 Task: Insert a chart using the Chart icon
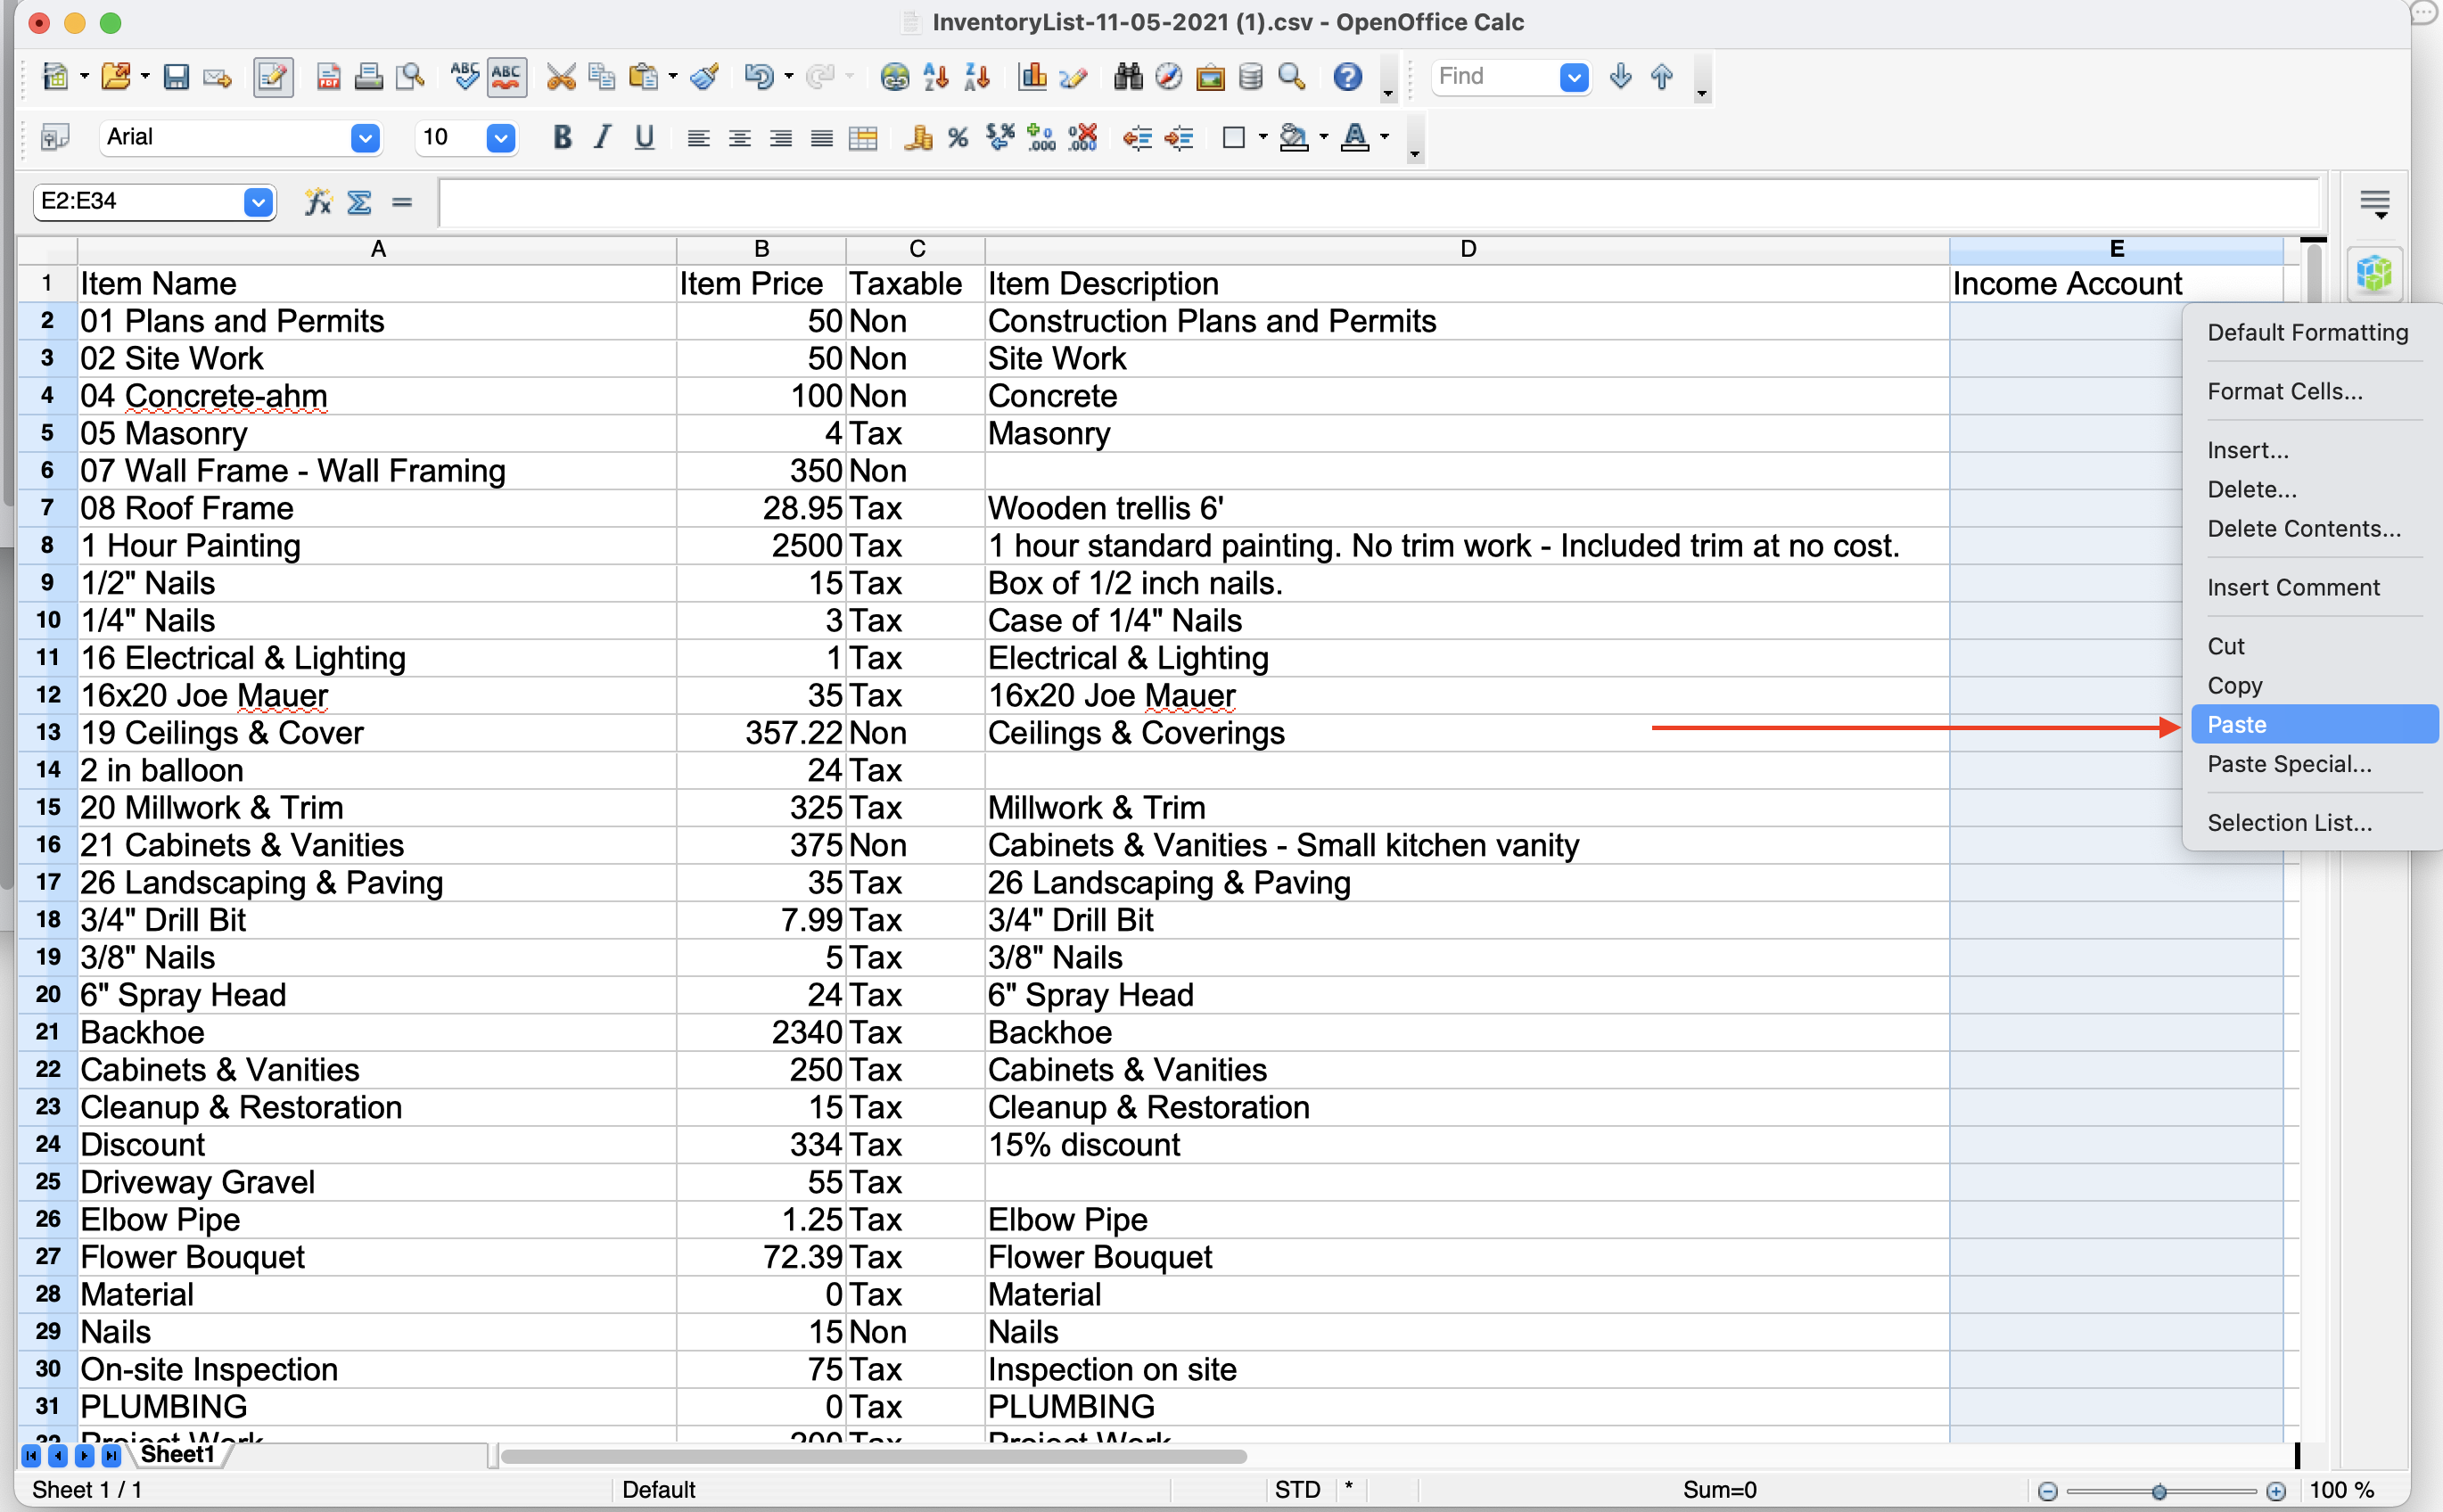click(1032, 77)
